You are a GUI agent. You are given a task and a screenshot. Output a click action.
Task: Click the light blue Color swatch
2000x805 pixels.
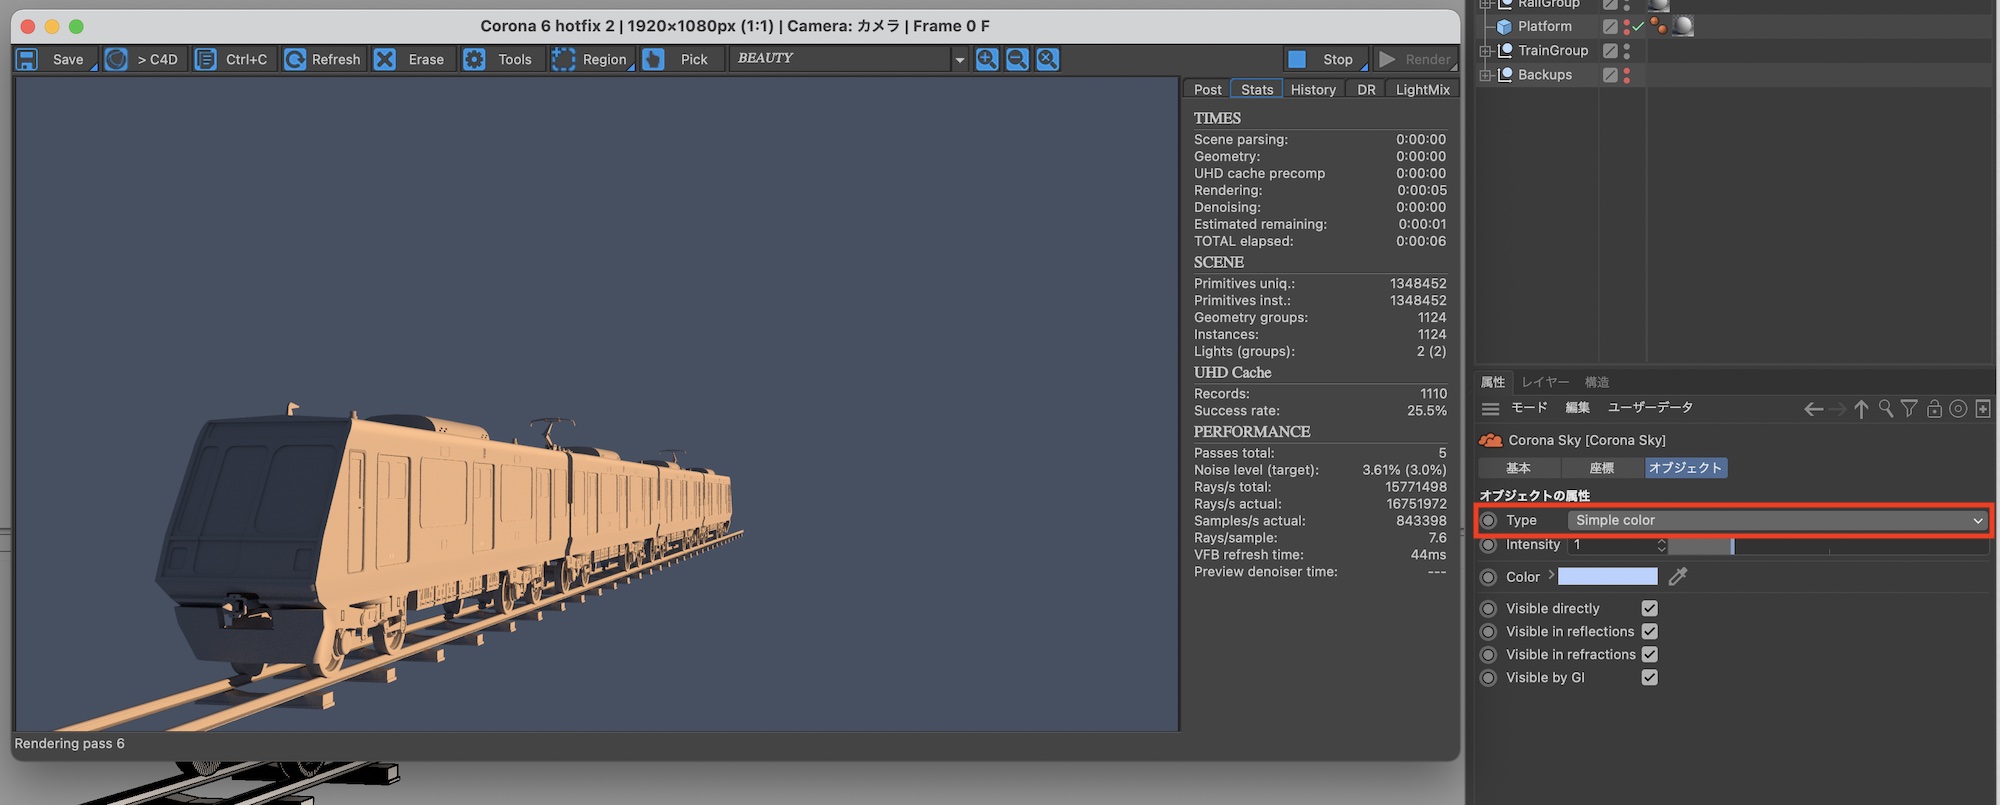pyautogui.click(x=1607, y=576)
